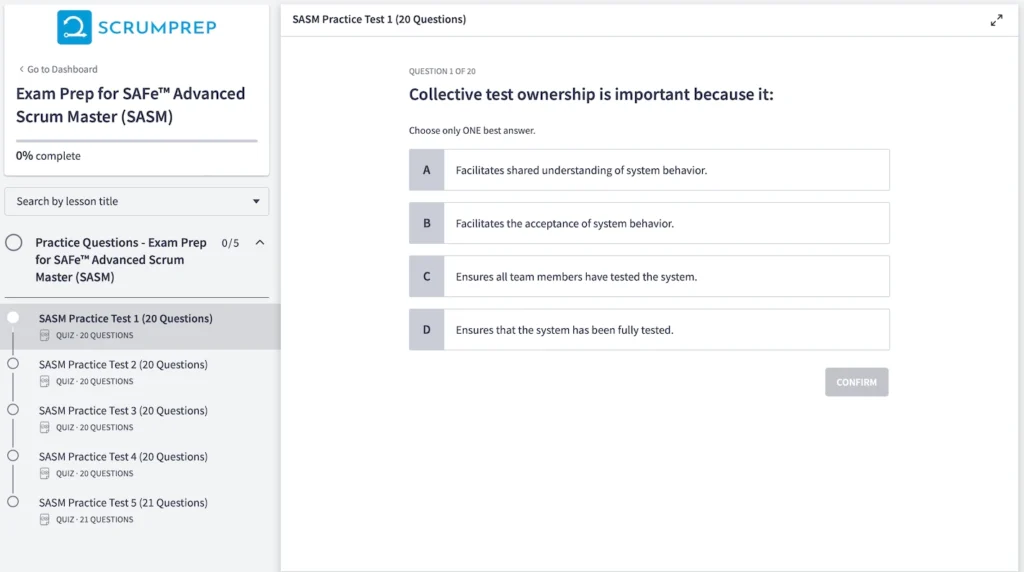
Task: Choose answer B about acceptance of behavior
Action: pos(649,223)
